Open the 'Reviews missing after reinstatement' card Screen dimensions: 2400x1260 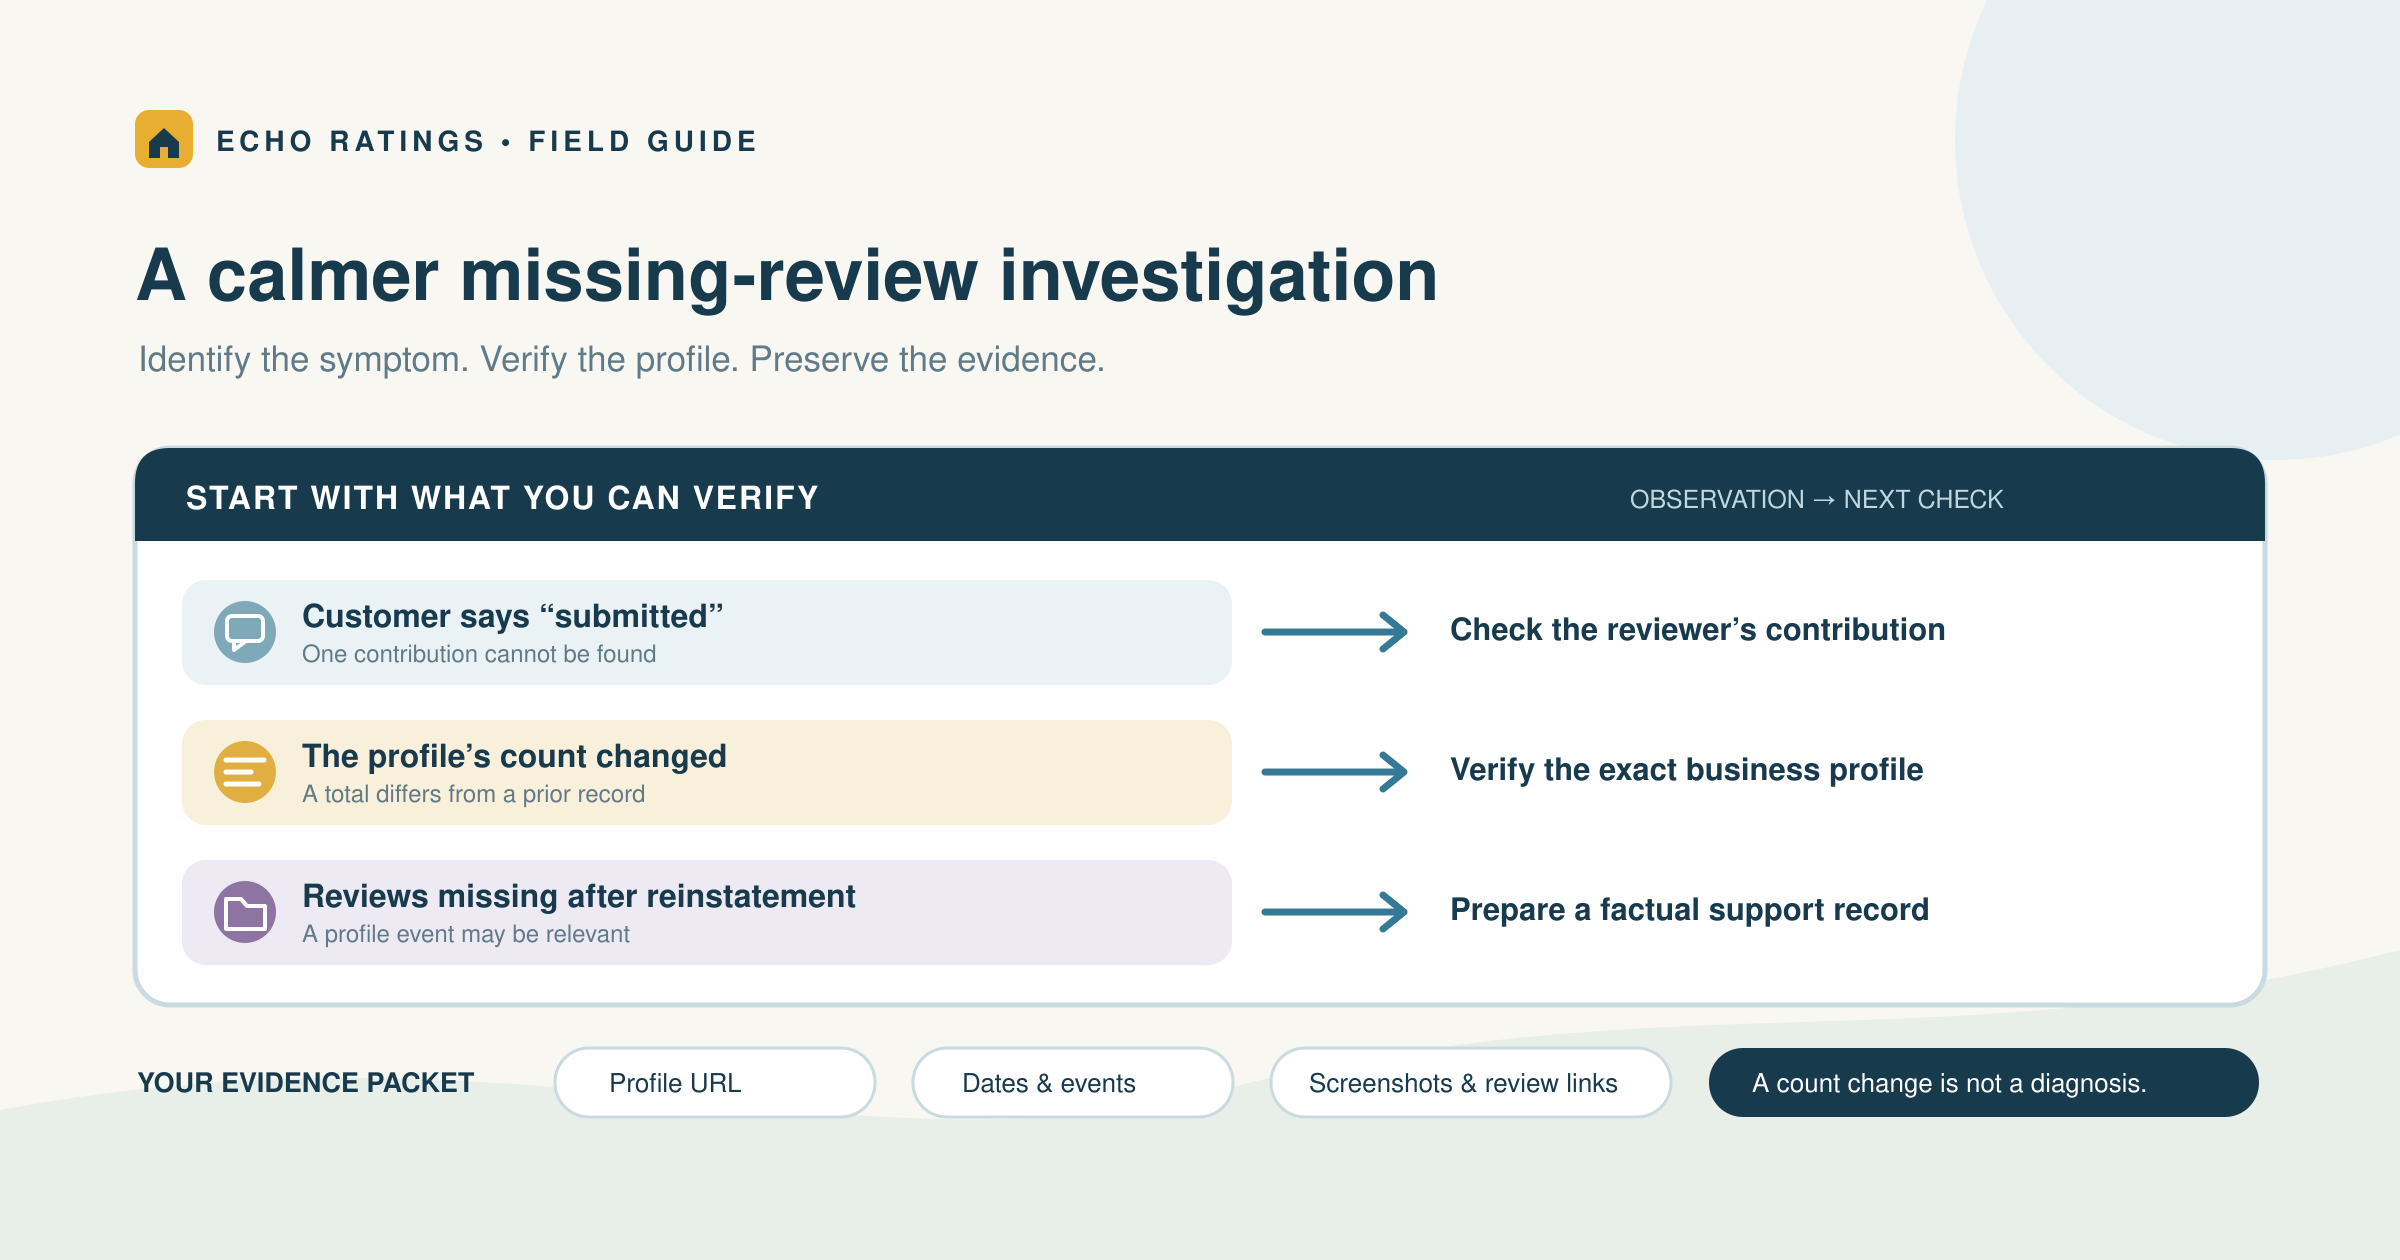[707, 912]
